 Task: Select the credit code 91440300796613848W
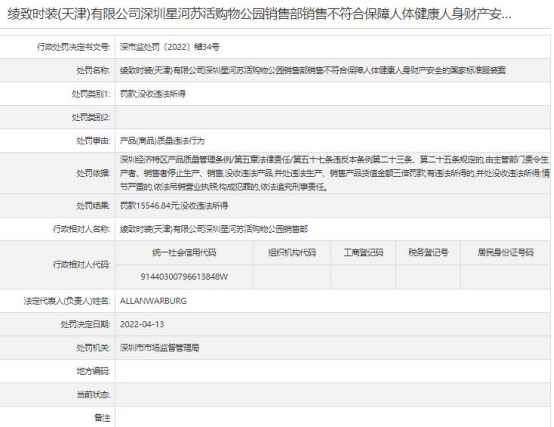click(x=184, y=277)
